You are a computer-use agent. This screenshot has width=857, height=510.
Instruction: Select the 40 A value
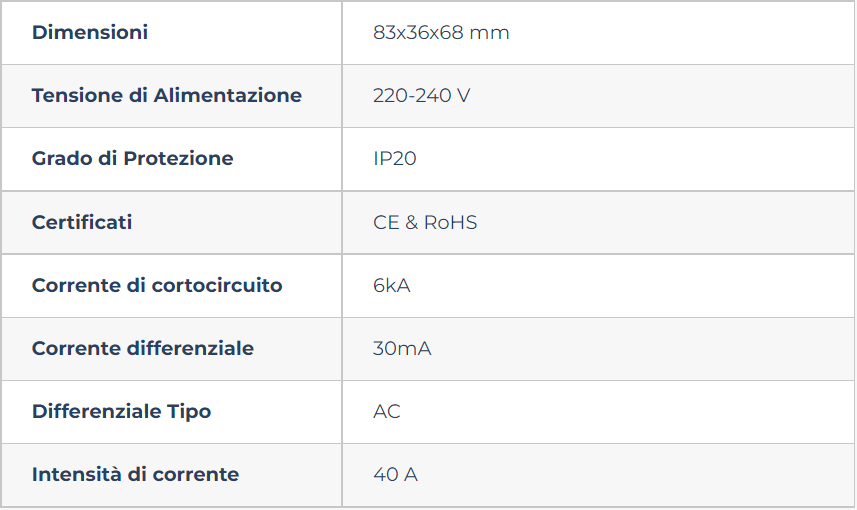click(396, 474)
